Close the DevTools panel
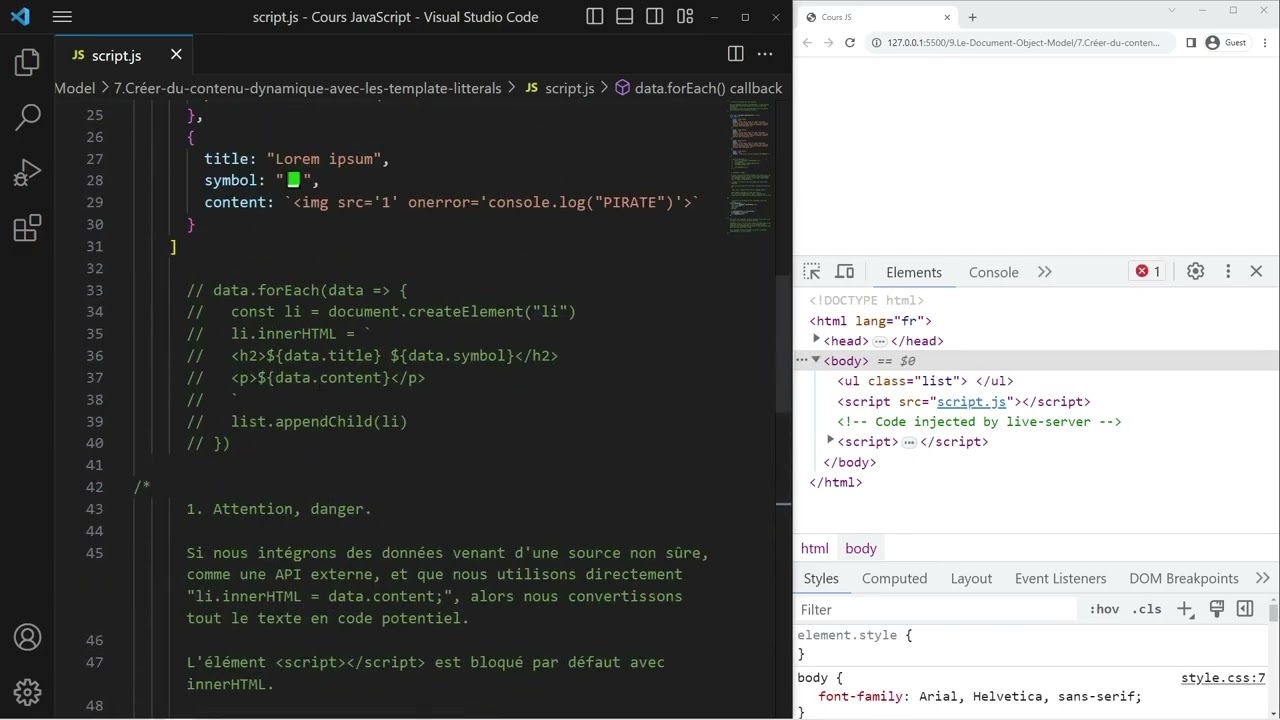This screenshot has width=1280, height=720. coord(1257,271)
